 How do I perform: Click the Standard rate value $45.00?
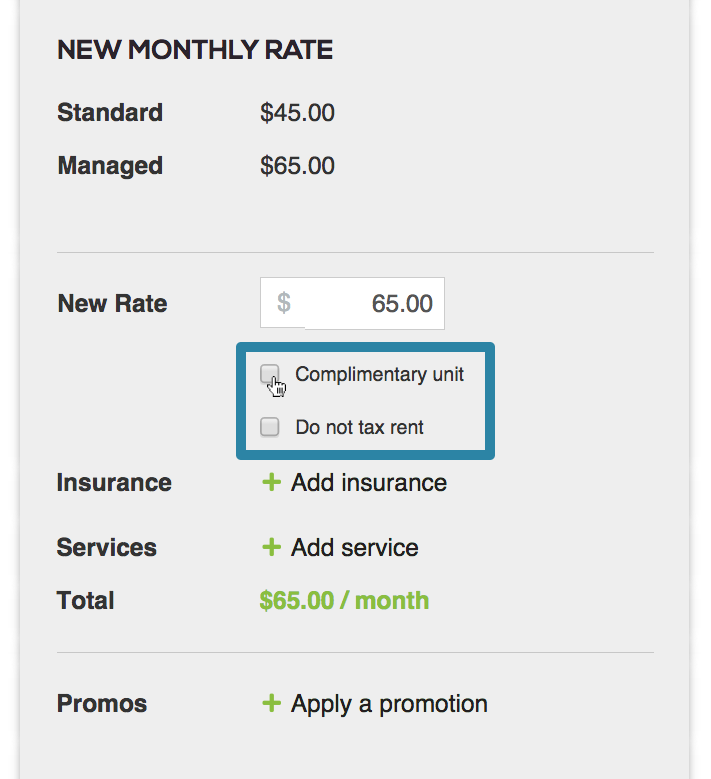pyautogui.click(x=297, y=113)
